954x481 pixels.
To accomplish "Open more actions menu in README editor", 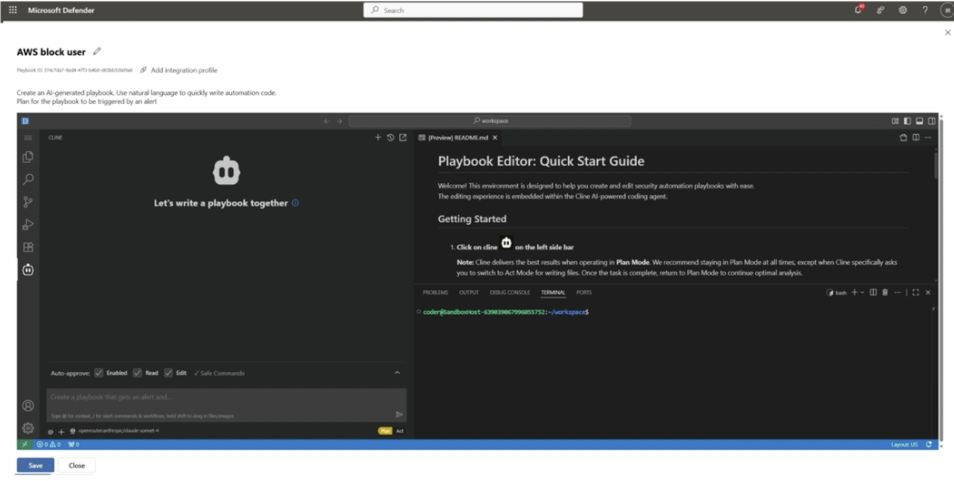I will coord(928,137).
